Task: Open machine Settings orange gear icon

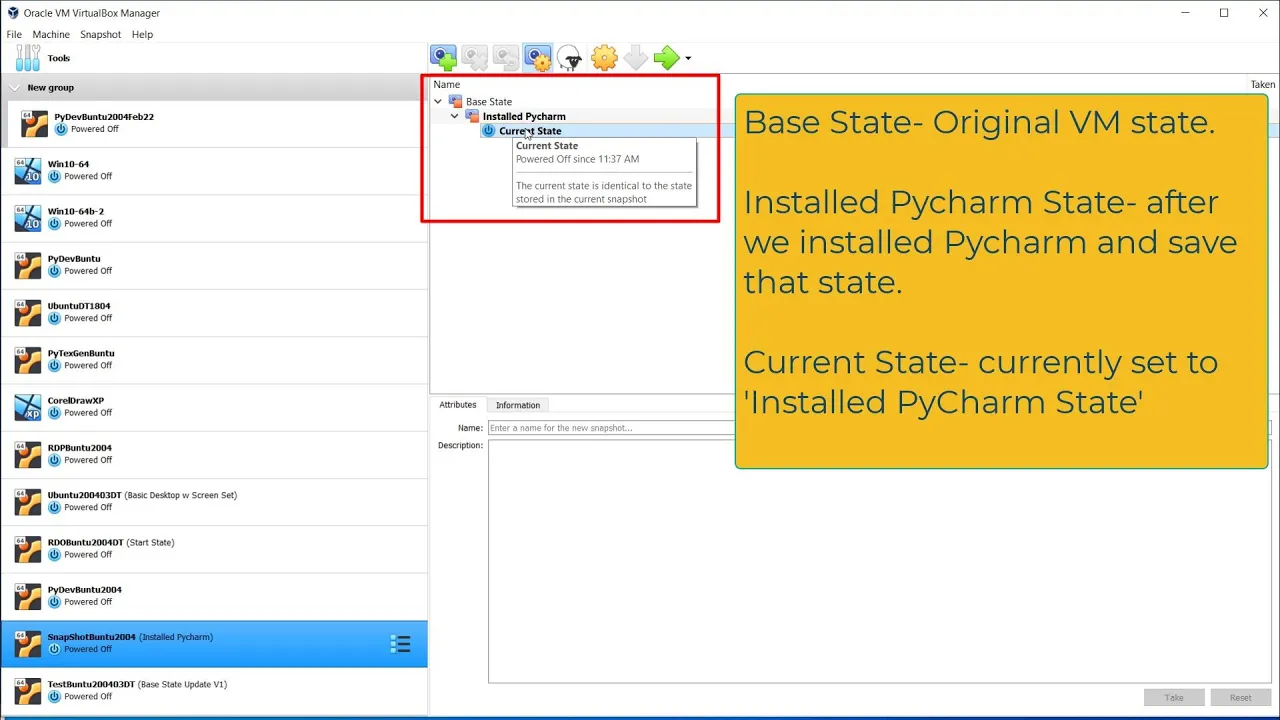Action: tap(604, 58)
